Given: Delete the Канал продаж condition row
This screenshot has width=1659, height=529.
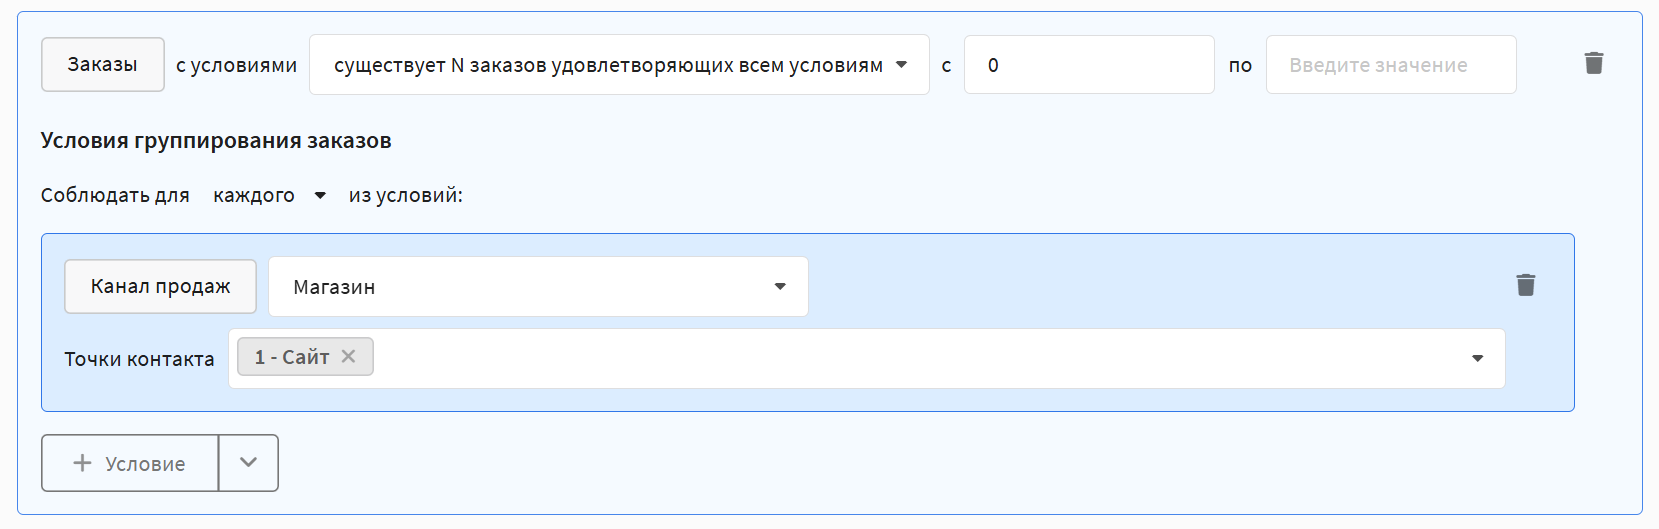Looking at the screenshot, I should coord(1525,286).
